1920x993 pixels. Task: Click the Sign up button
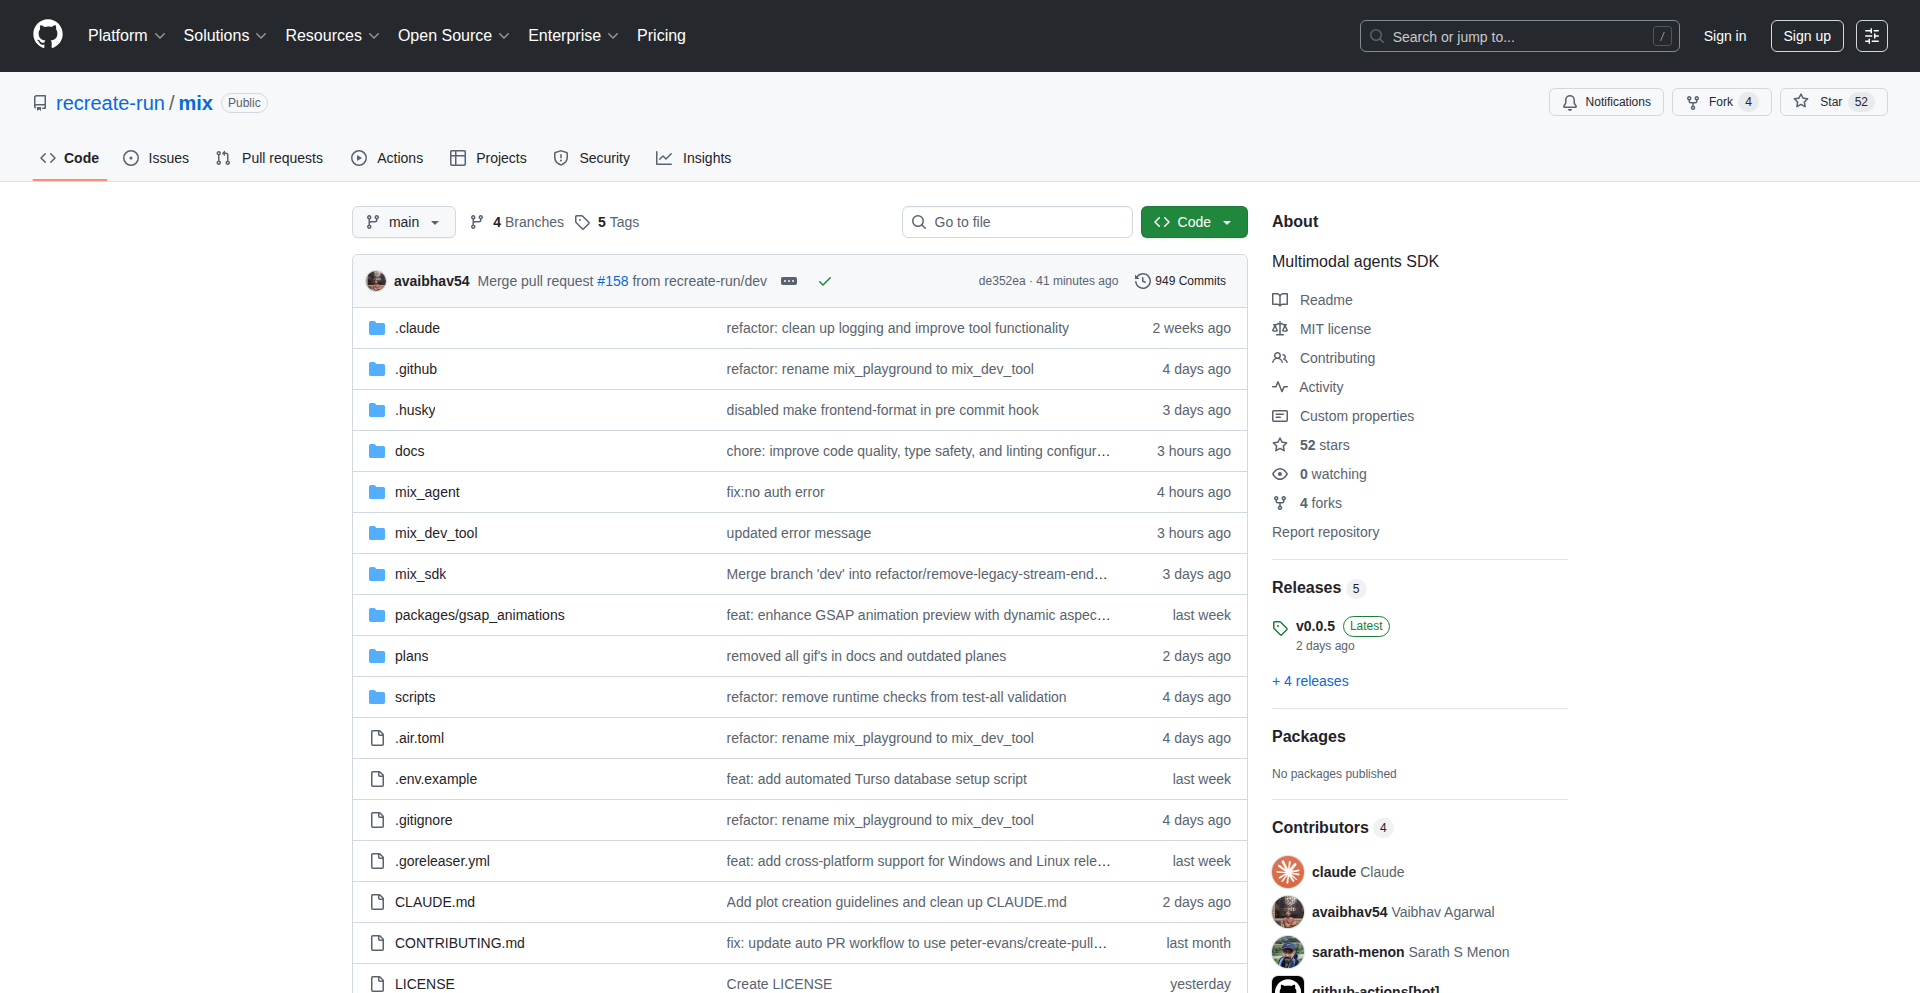1807,36
